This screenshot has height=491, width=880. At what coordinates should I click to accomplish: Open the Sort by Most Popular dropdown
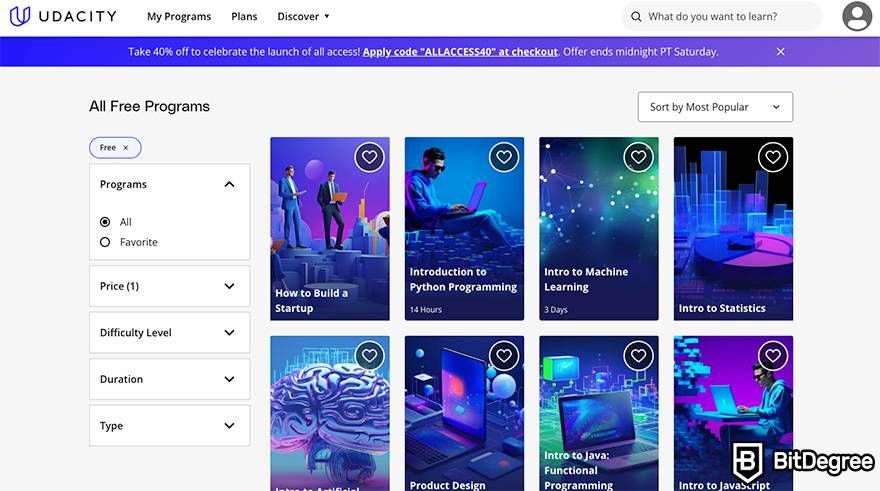click(x=715, y=107)
